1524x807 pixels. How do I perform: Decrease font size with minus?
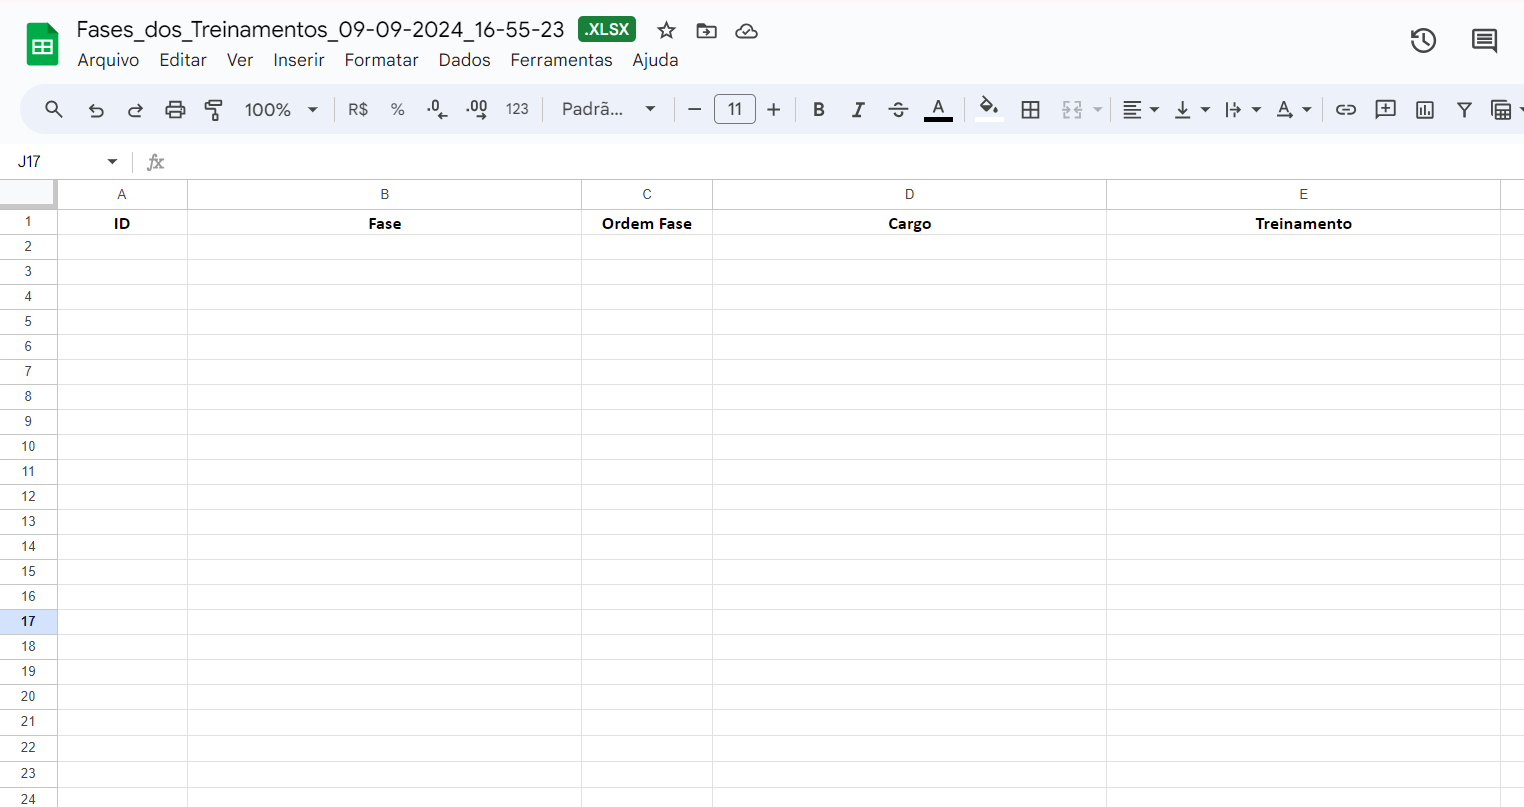(694, 109)
